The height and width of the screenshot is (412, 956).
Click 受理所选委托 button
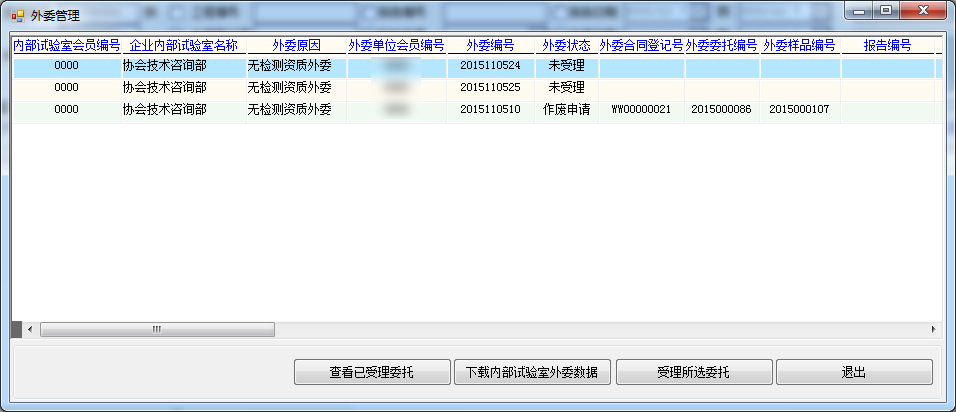pyautogui.click(x=693, y=372)
